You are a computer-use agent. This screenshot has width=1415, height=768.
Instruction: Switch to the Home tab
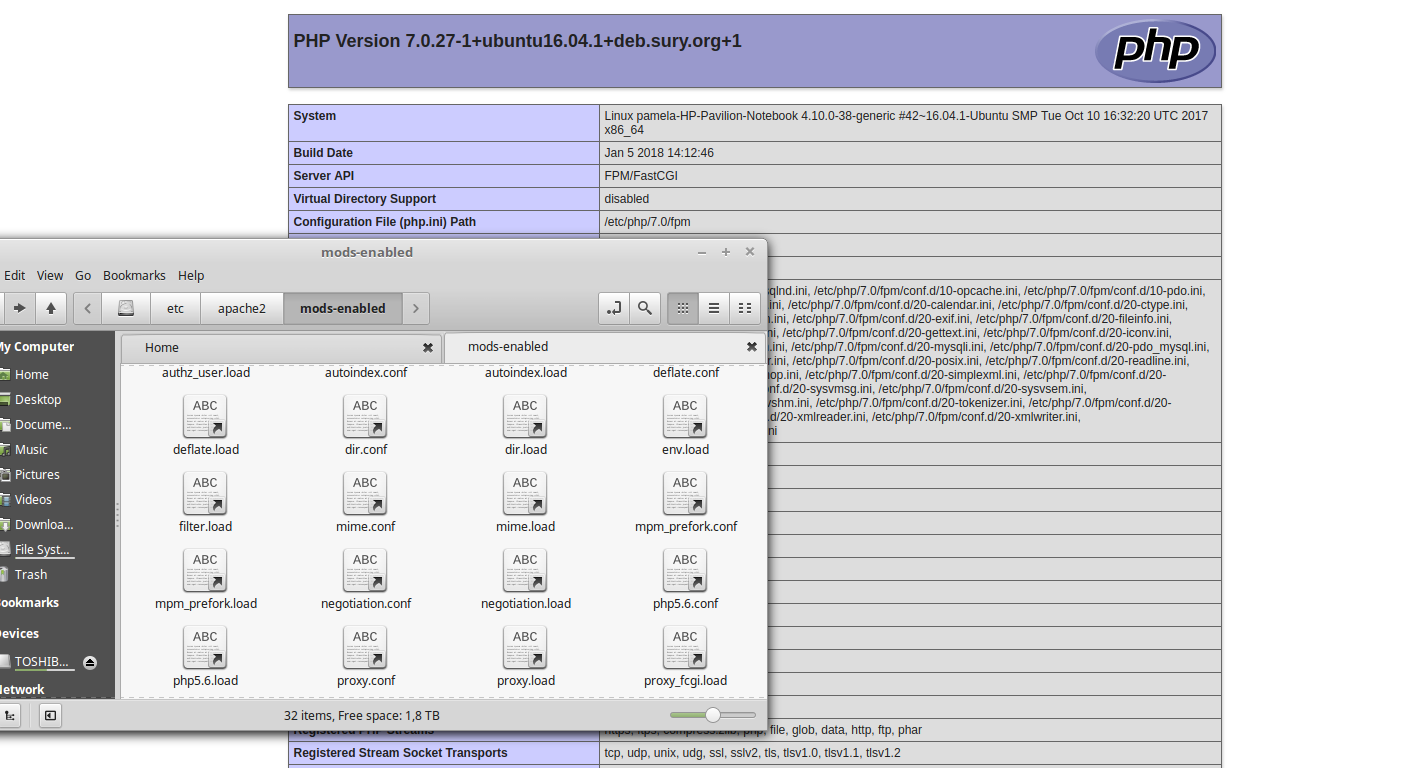click(280, 348)
